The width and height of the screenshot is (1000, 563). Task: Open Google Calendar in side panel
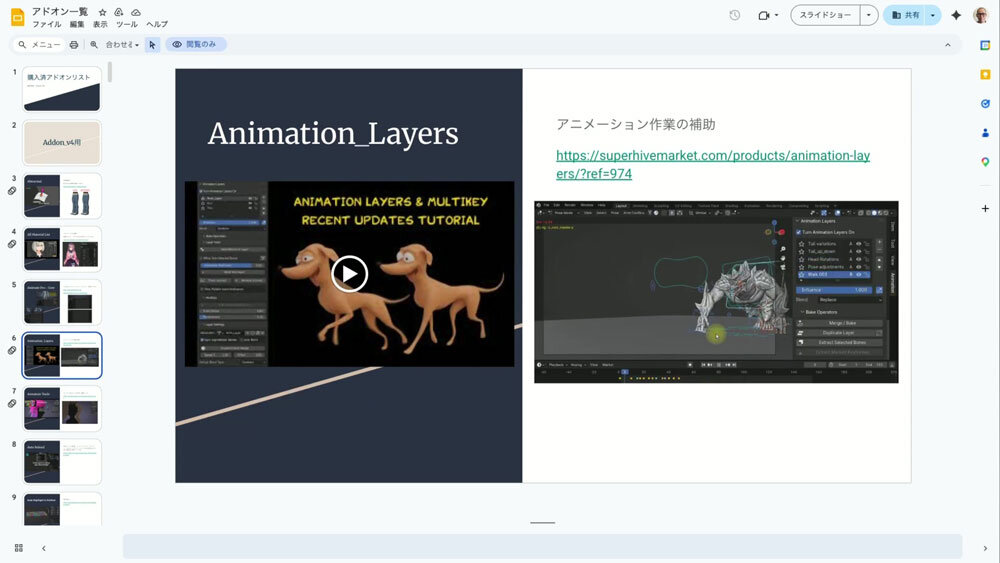point(985,45)
